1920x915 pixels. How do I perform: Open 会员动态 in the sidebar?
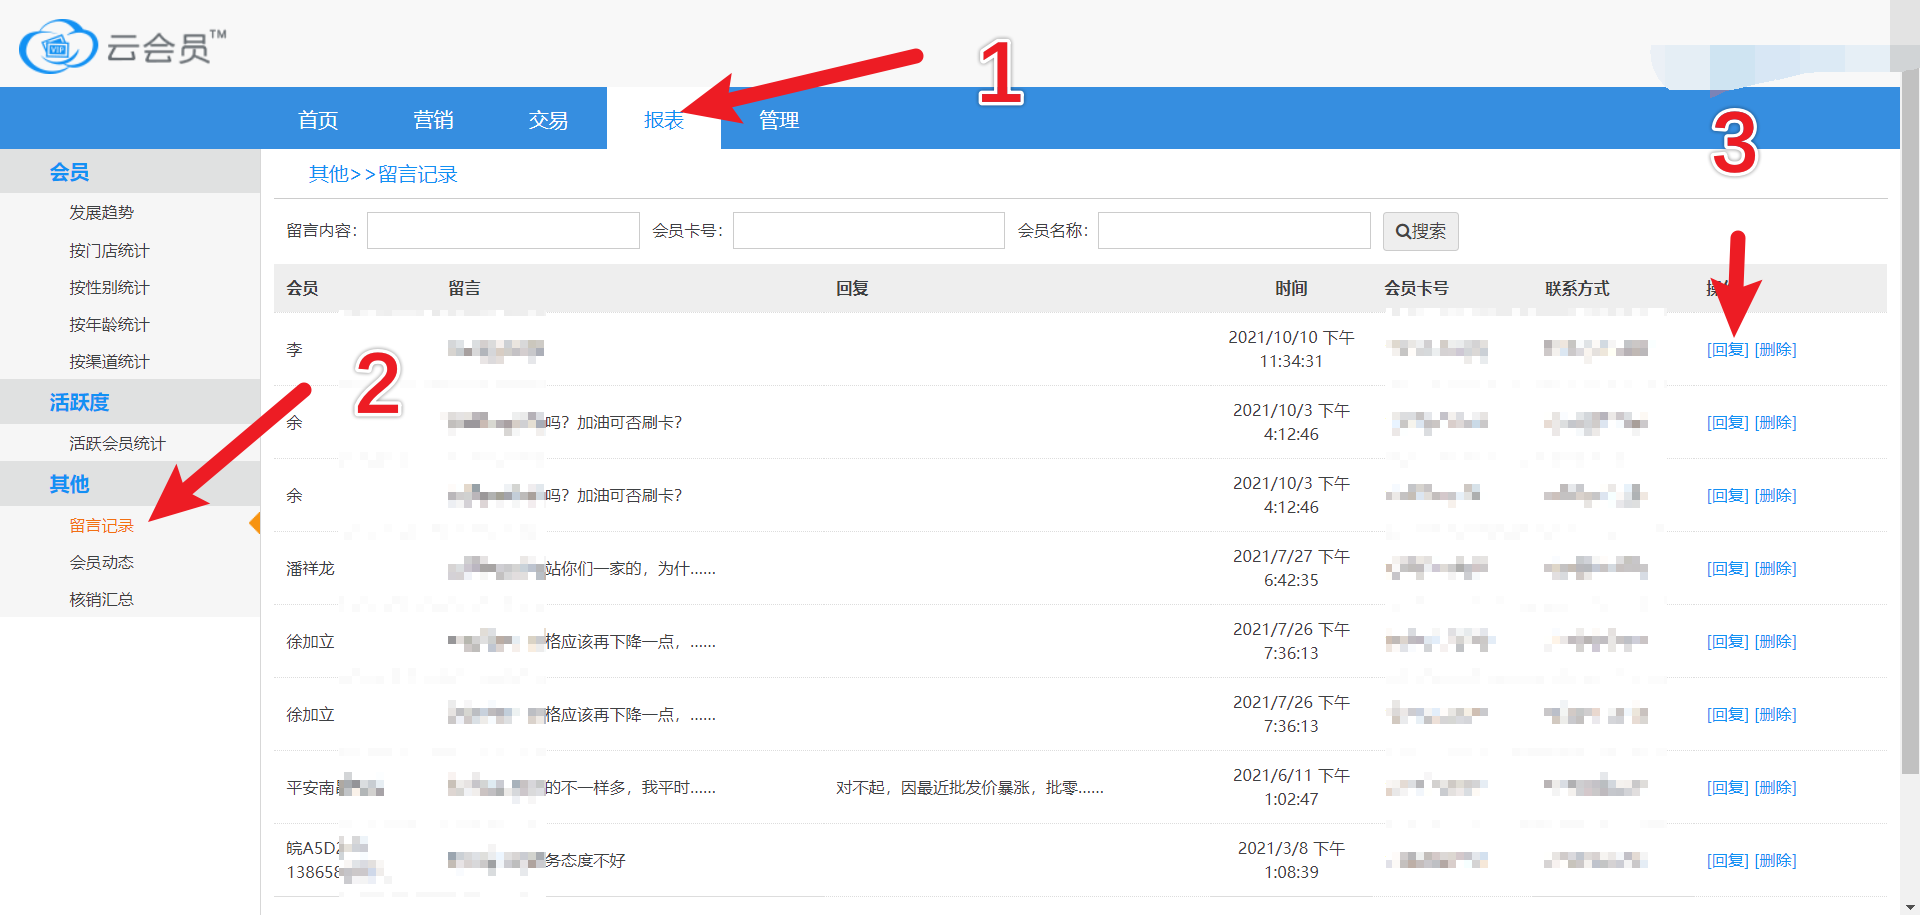[x=101, y=562]
